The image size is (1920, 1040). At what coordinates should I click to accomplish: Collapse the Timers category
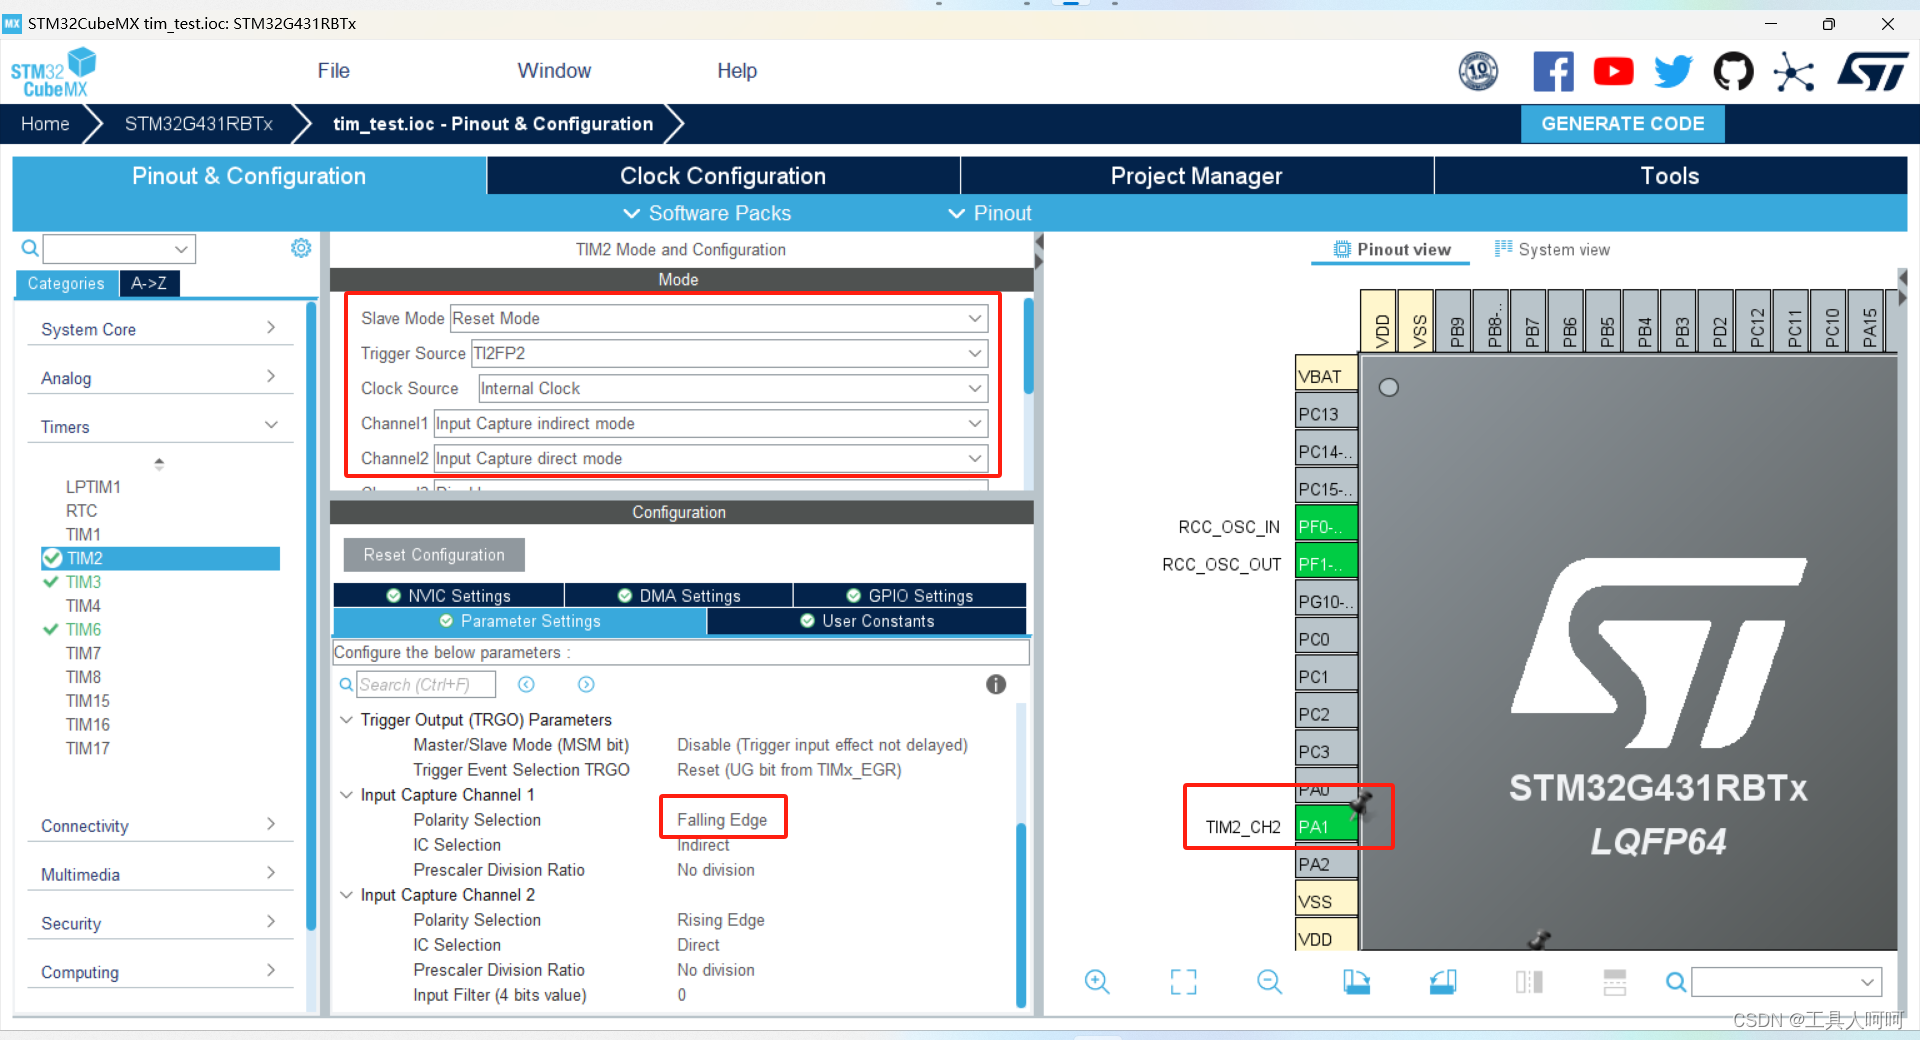pos(160,427)
